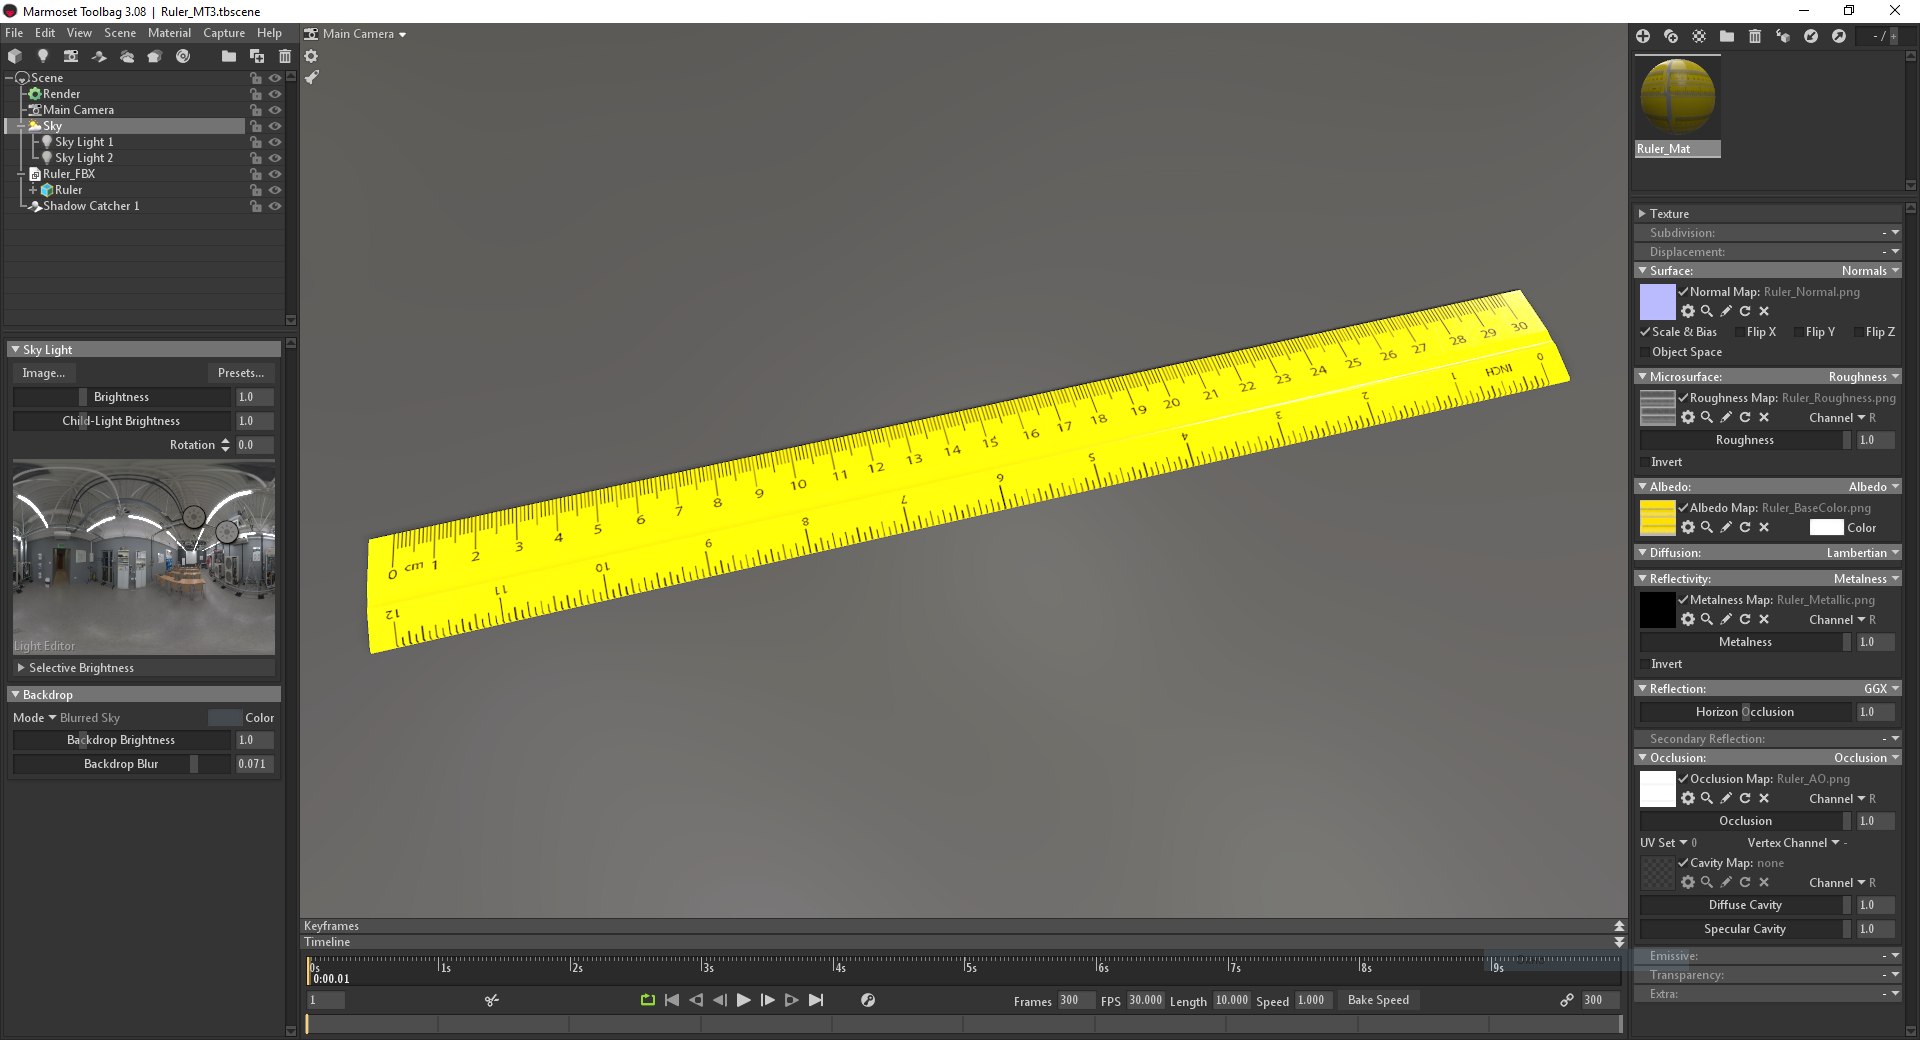Image resolution: width=1920 pixels, height=1040 pixels.
Task: Delete the selected material using trash icon
Action: [1755, 36]
